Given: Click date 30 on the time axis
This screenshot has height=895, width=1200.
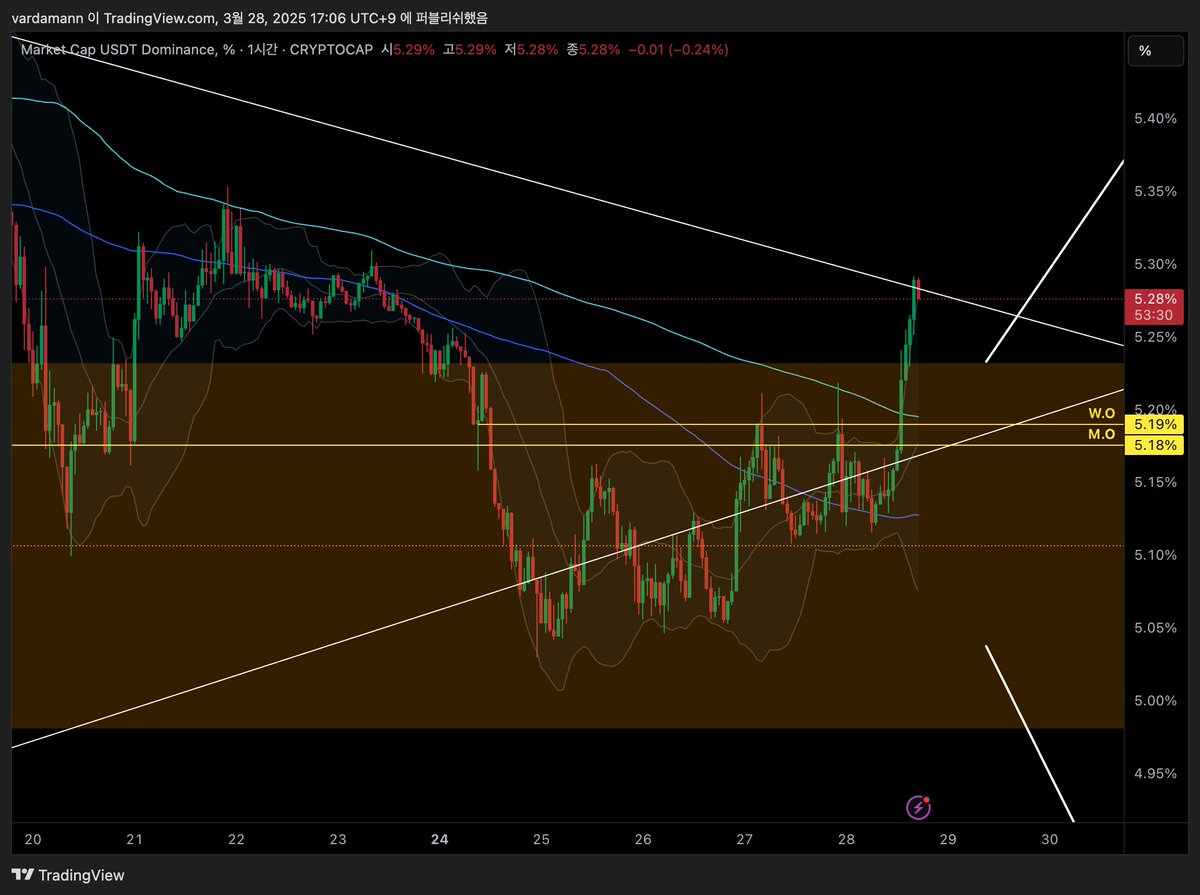Looking at the screenshot, I should coord(1050,840).
